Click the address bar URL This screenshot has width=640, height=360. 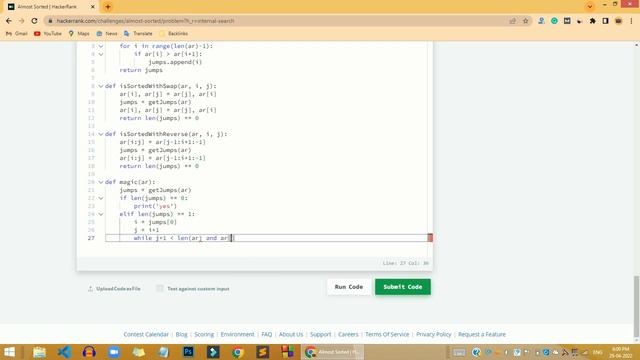[145, 21]
